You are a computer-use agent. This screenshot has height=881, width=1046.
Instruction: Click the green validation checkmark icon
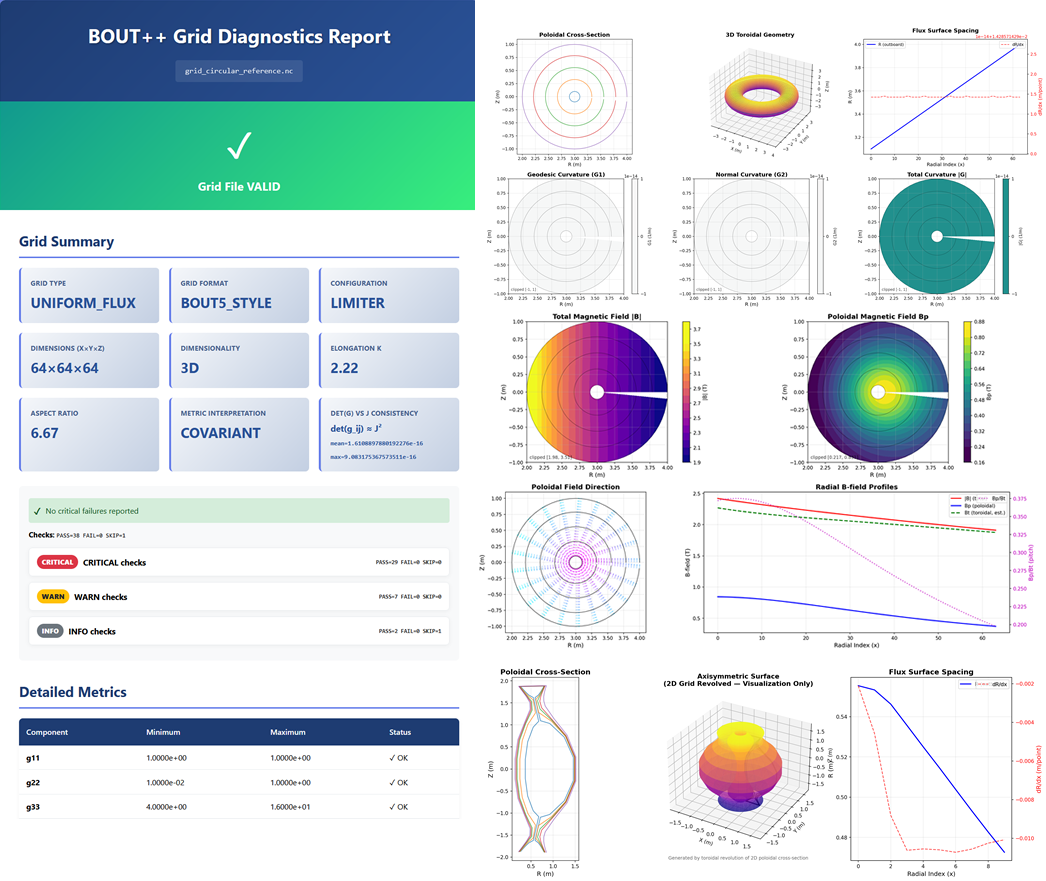coord(239,145)
